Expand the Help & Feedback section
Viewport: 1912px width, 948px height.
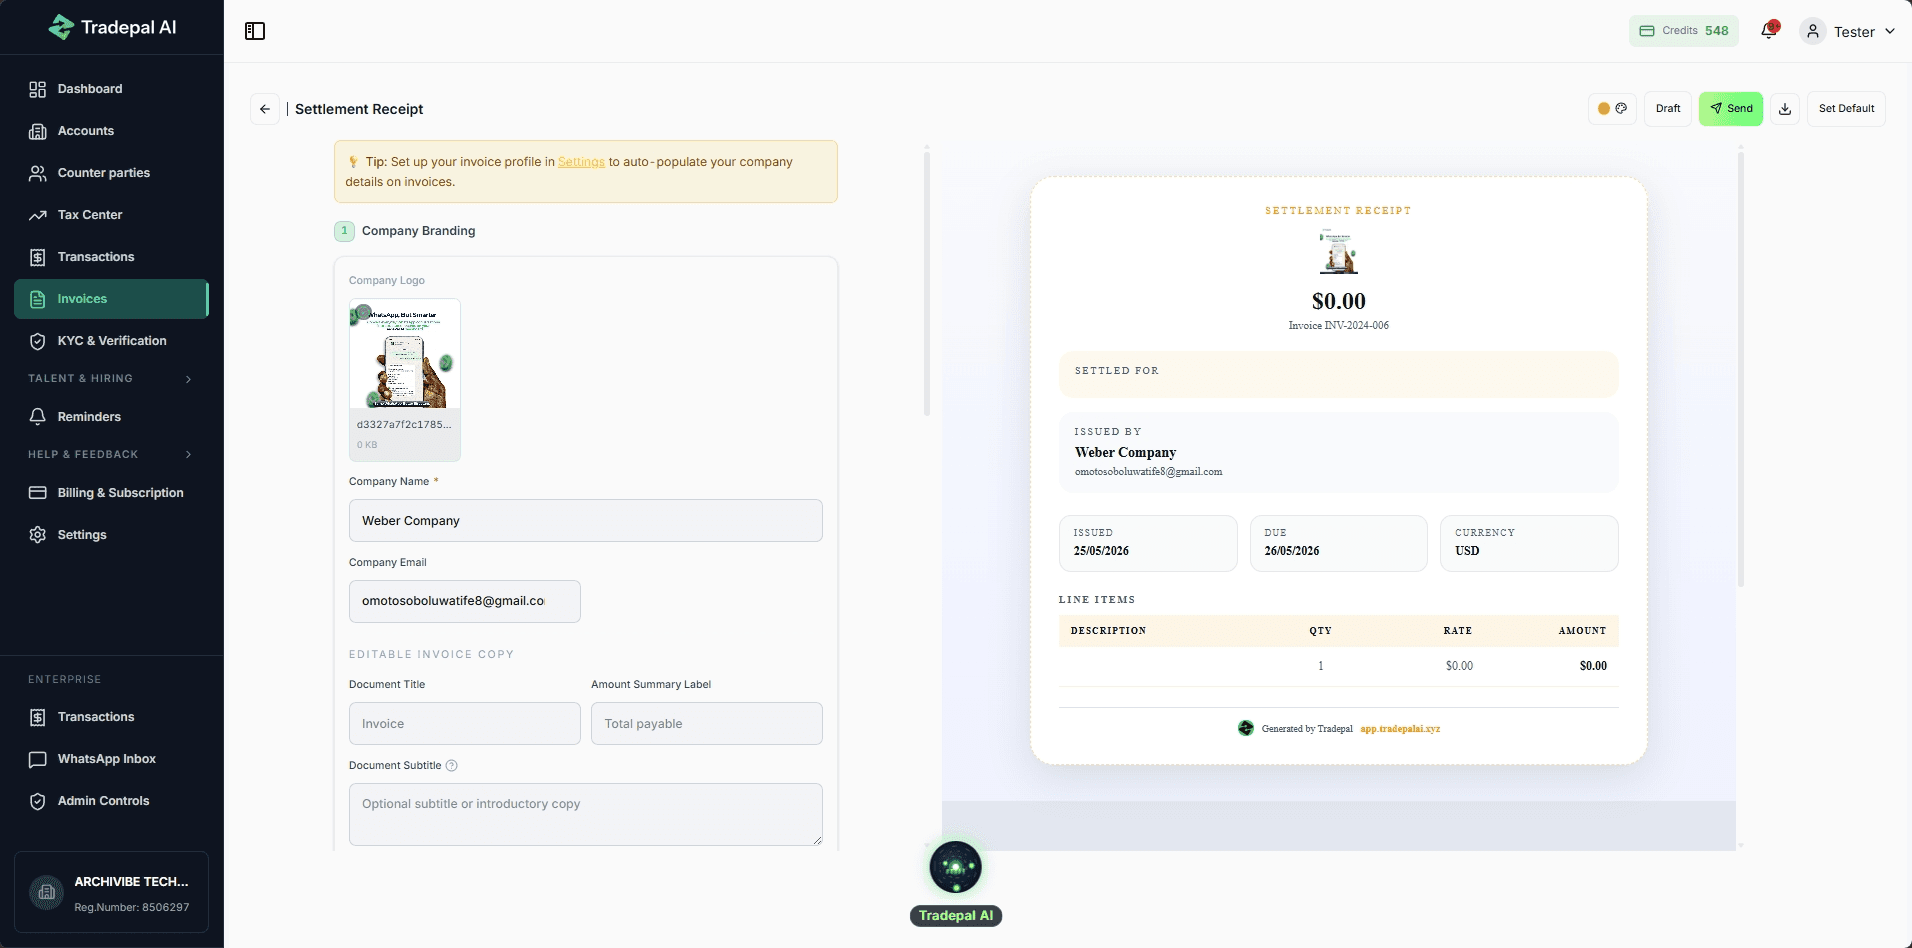pyautogui.click(x=110, y=455)
